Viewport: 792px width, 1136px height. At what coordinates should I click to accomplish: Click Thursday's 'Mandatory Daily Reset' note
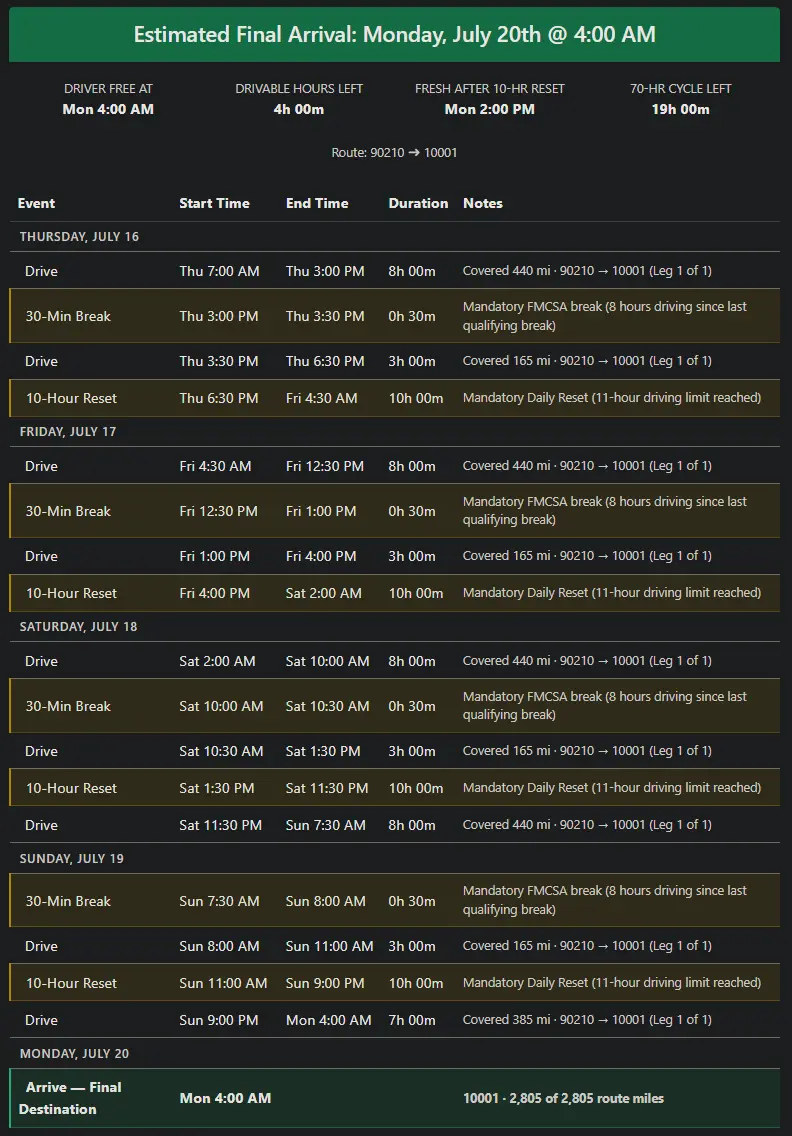pyautogui.click(x=612, y=398)
